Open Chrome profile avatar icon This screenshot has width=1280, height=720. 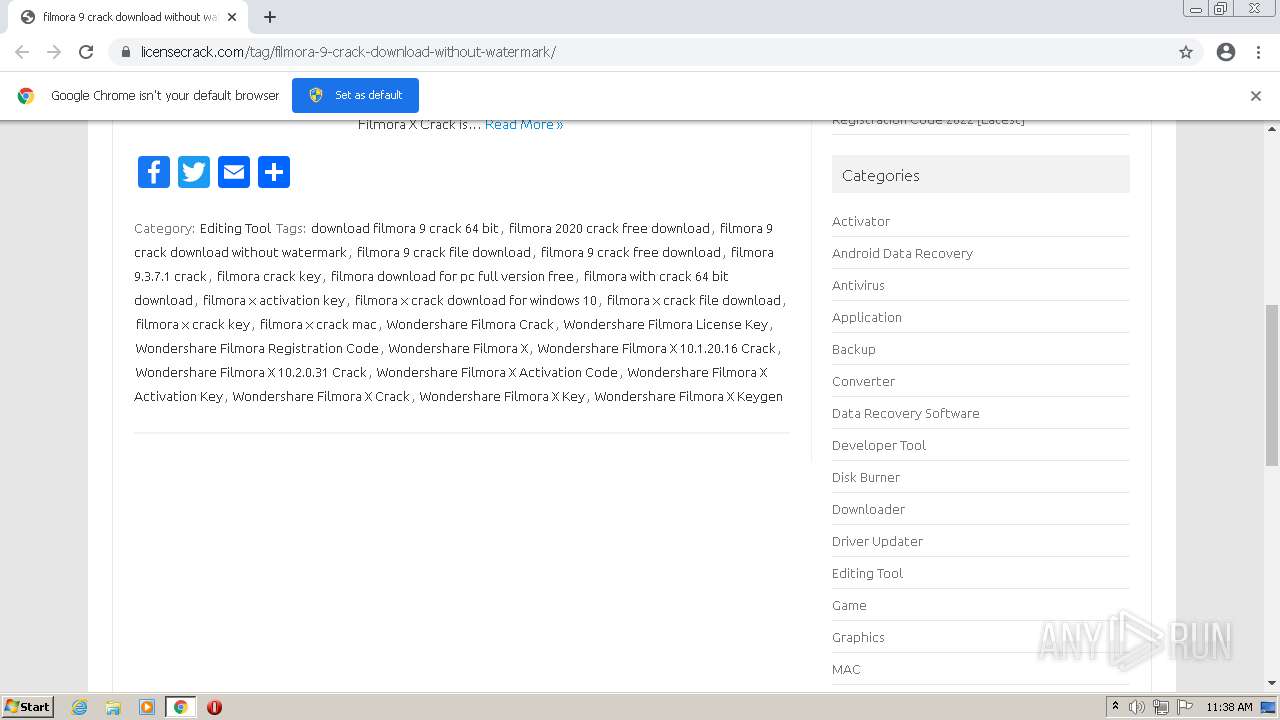tap(1226, 52)
